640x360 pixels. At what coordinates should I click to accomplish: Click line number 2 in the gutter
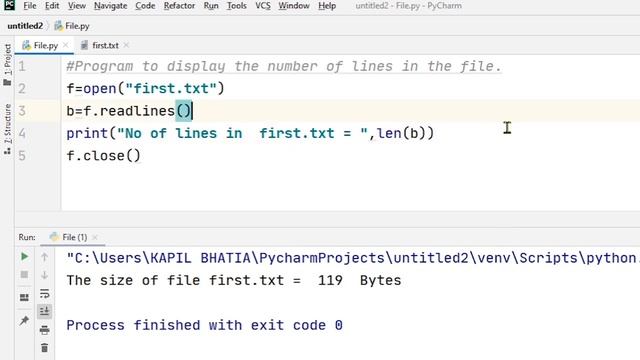point(22,89)
